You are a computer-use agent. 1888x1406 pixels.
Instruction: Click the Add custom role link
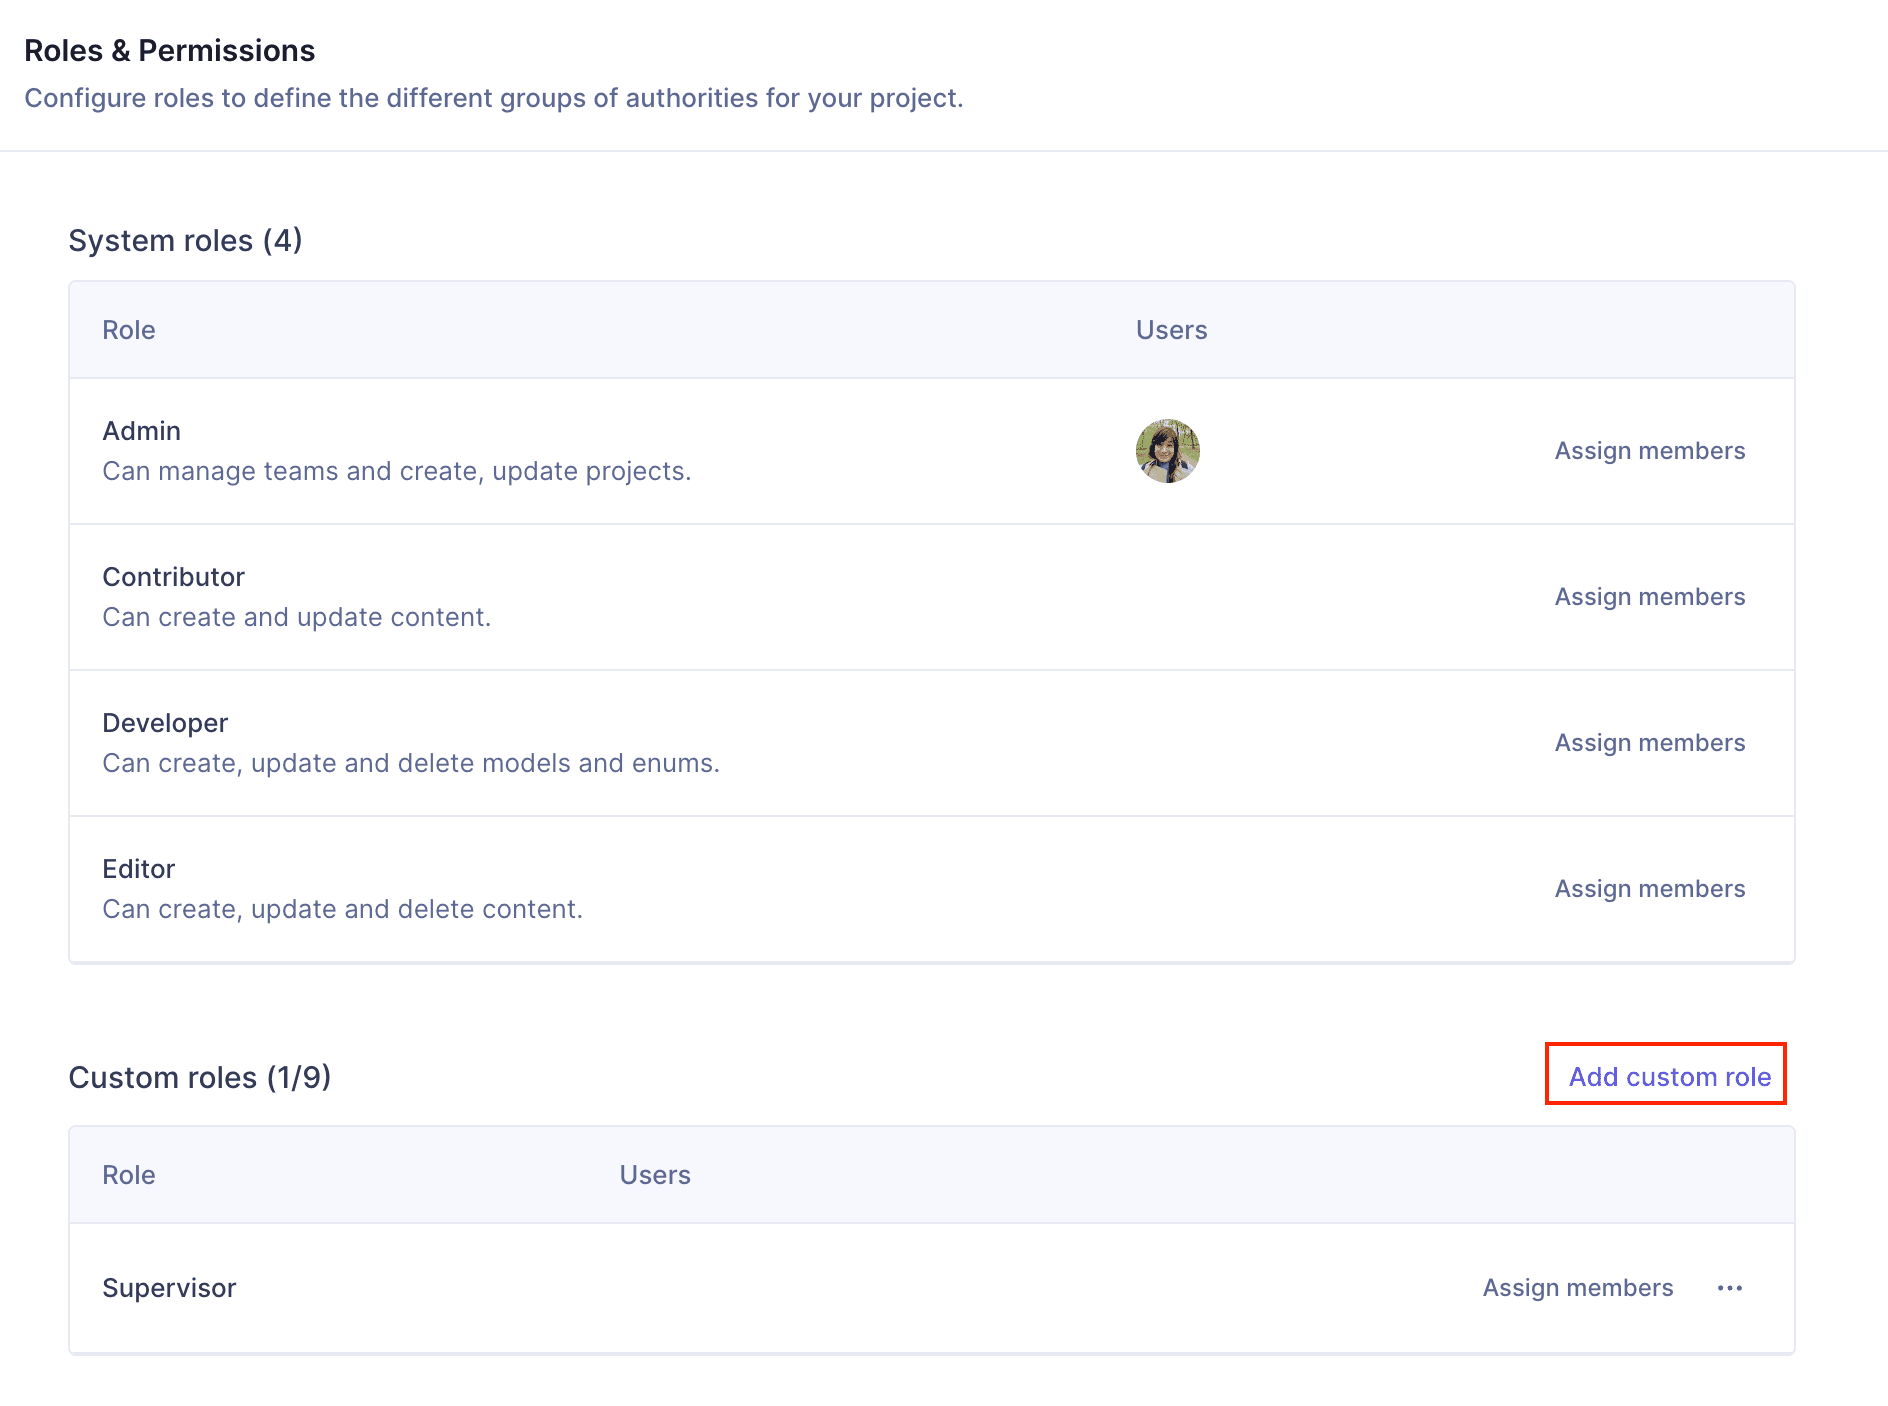1669,1077
